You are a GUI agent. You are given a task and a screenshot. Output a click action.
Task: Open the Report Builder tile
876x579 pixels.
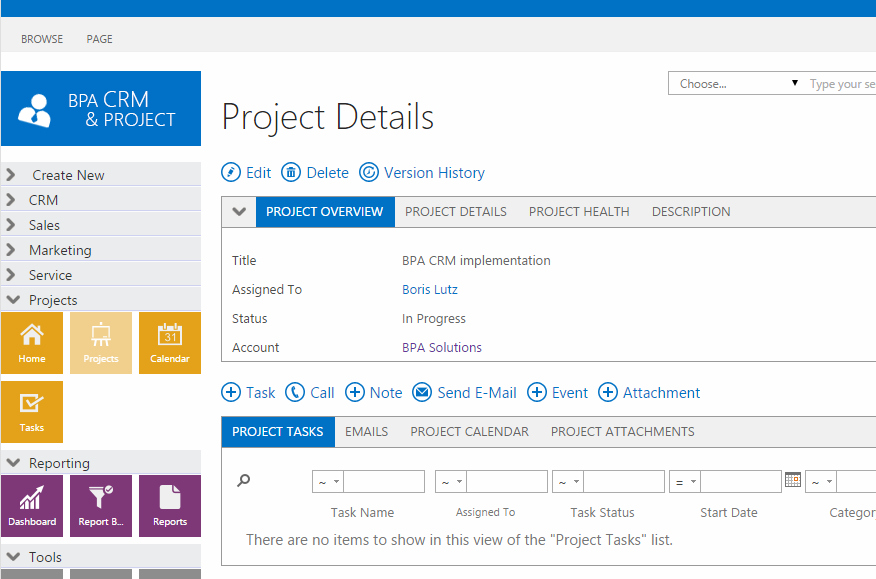pyautogui.click(x=101, y=506)
